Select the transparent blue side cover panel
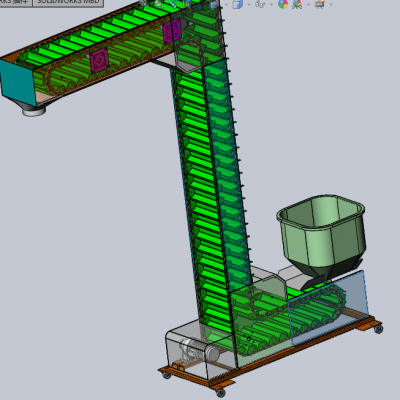Image resolution: width=400 pixels, height=400 pixels. tap(328, 307)
